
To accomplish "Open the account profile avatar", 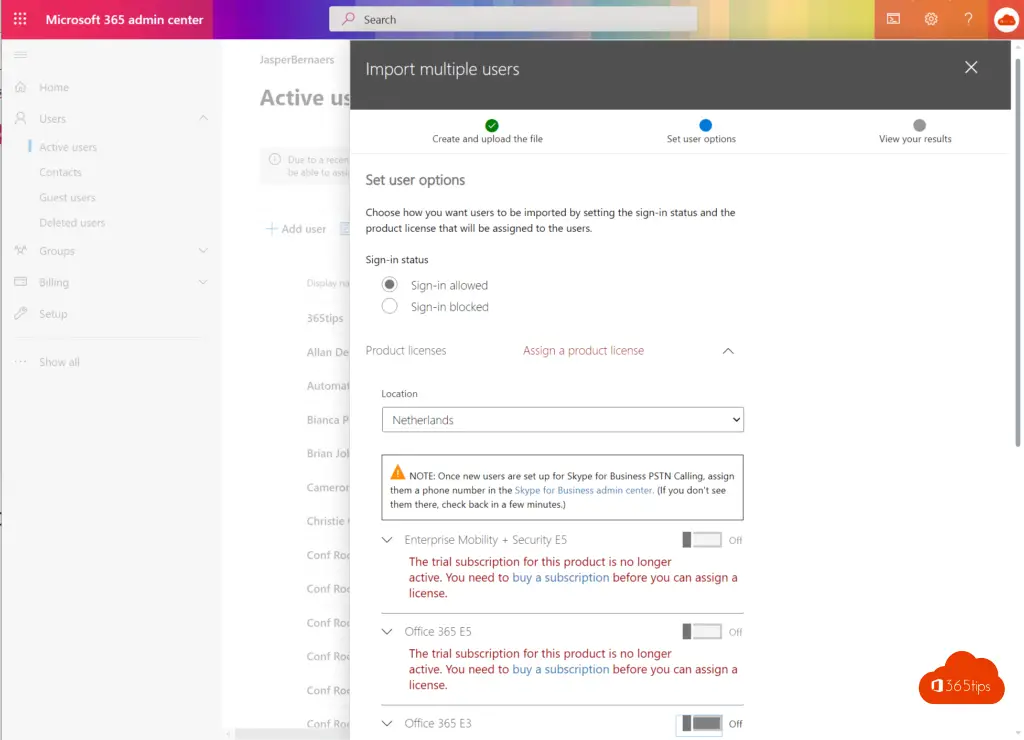I will 1006,20.
